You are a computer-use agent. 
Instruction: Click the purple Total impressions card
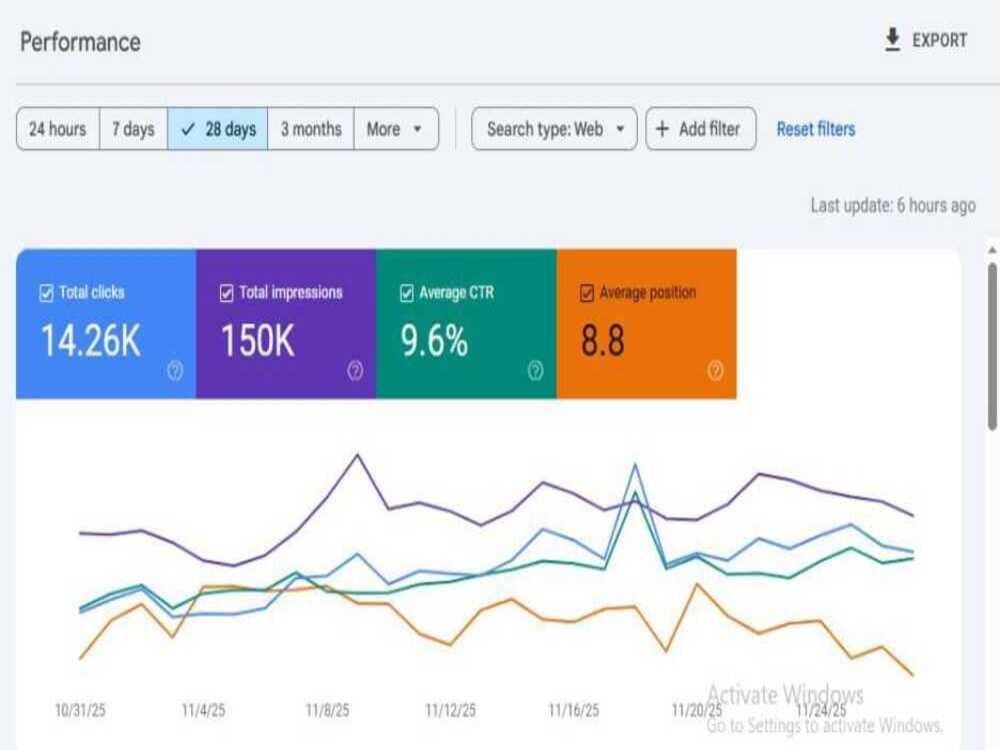(x=286, y=324)
